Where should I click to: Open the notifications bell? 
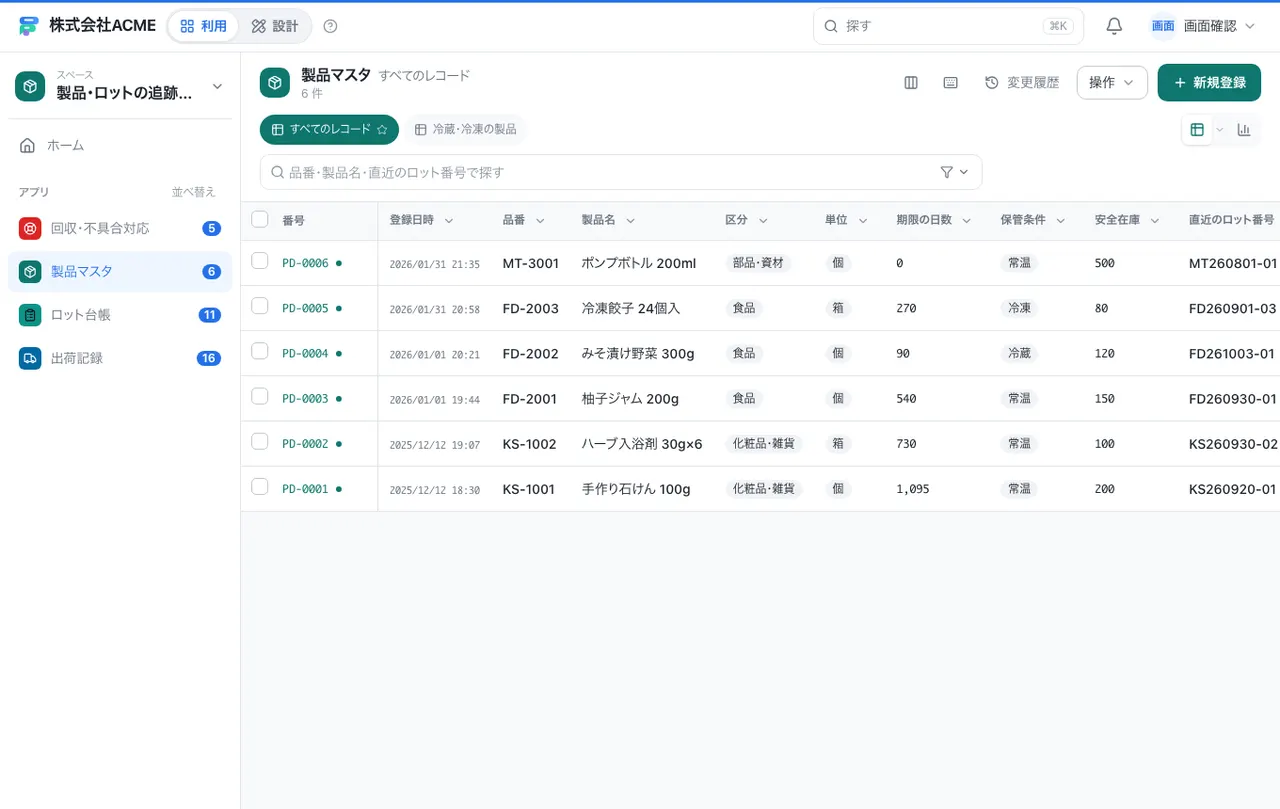coord(1114,26)
